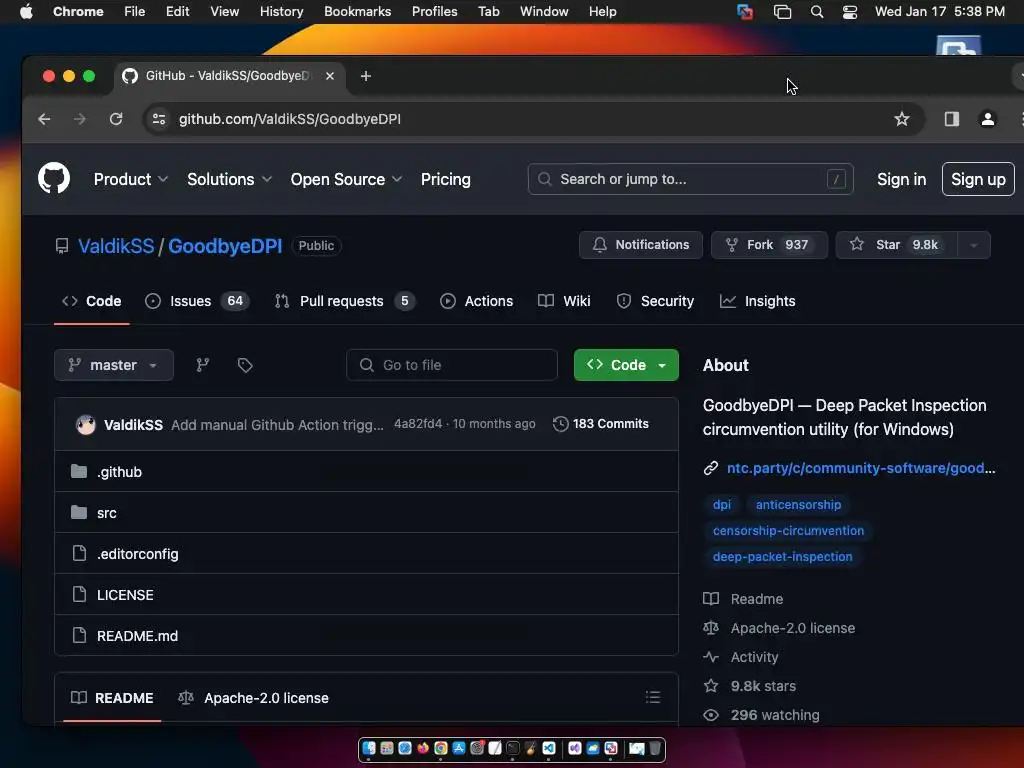Open deep-packet-inspection topic tag
1024x768 pixels.
pyautogui.click(x=782, y=556)
